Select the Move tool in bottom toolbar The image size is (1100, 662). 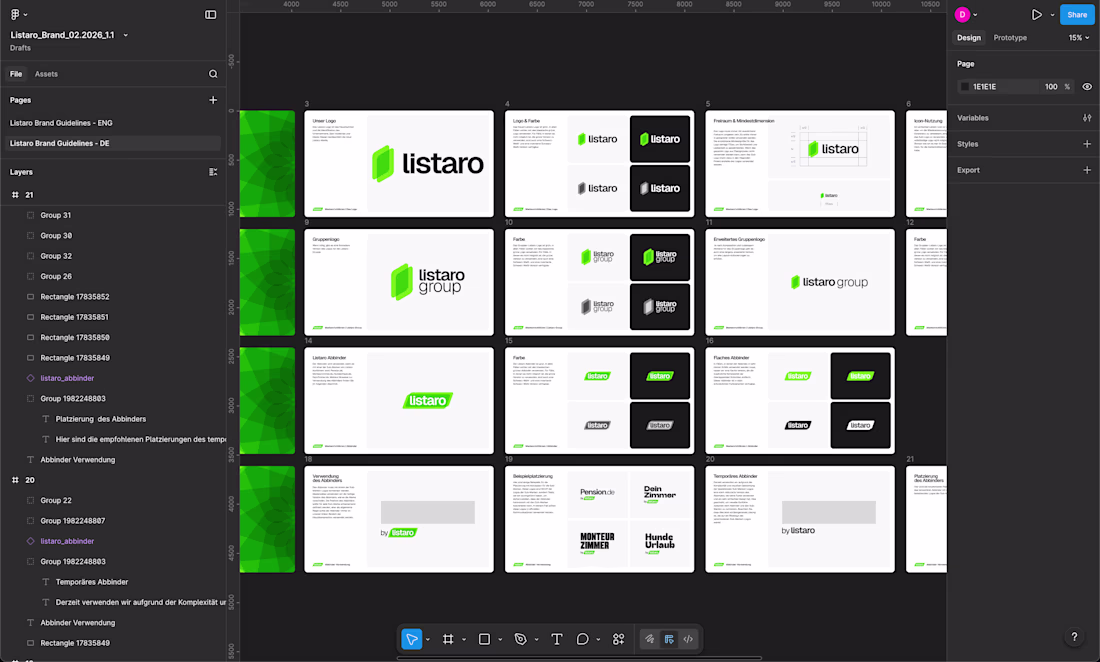point(412,639)
